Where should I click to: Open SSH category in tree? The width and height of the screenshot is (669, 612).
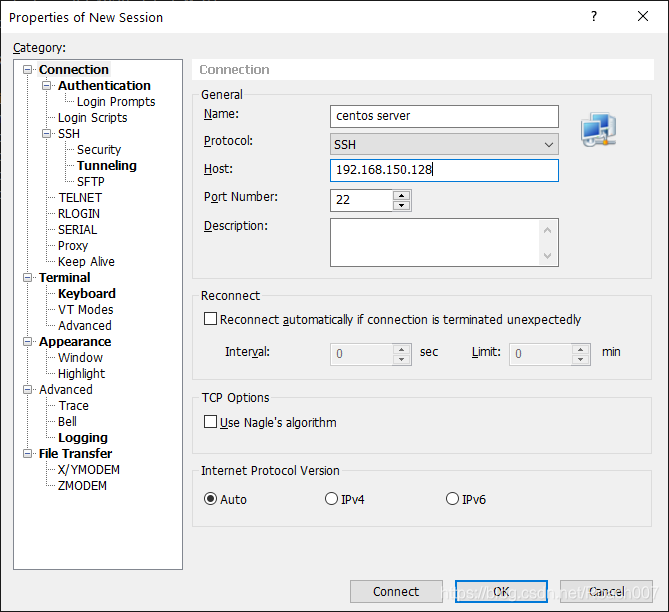[69, 134]
